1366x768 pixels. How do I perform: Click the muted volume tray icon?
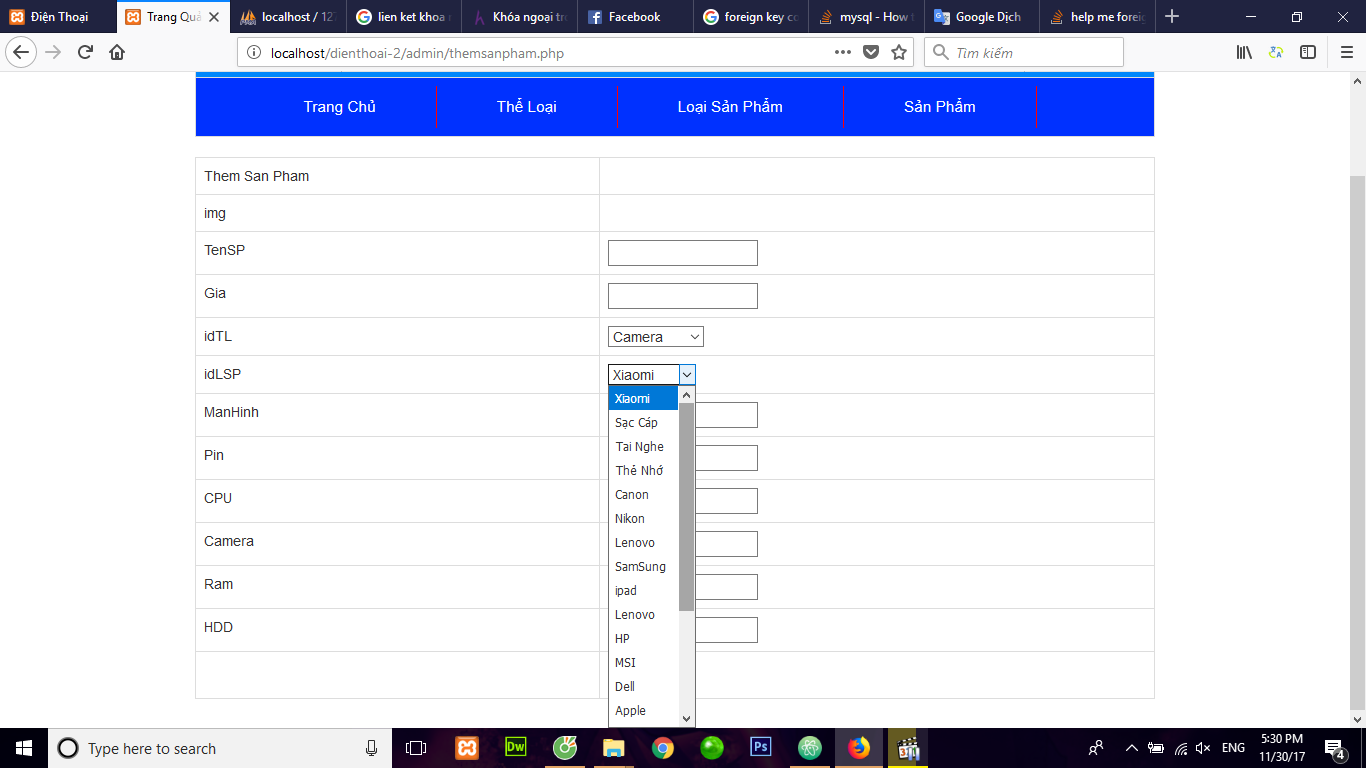coord(1203,748)
